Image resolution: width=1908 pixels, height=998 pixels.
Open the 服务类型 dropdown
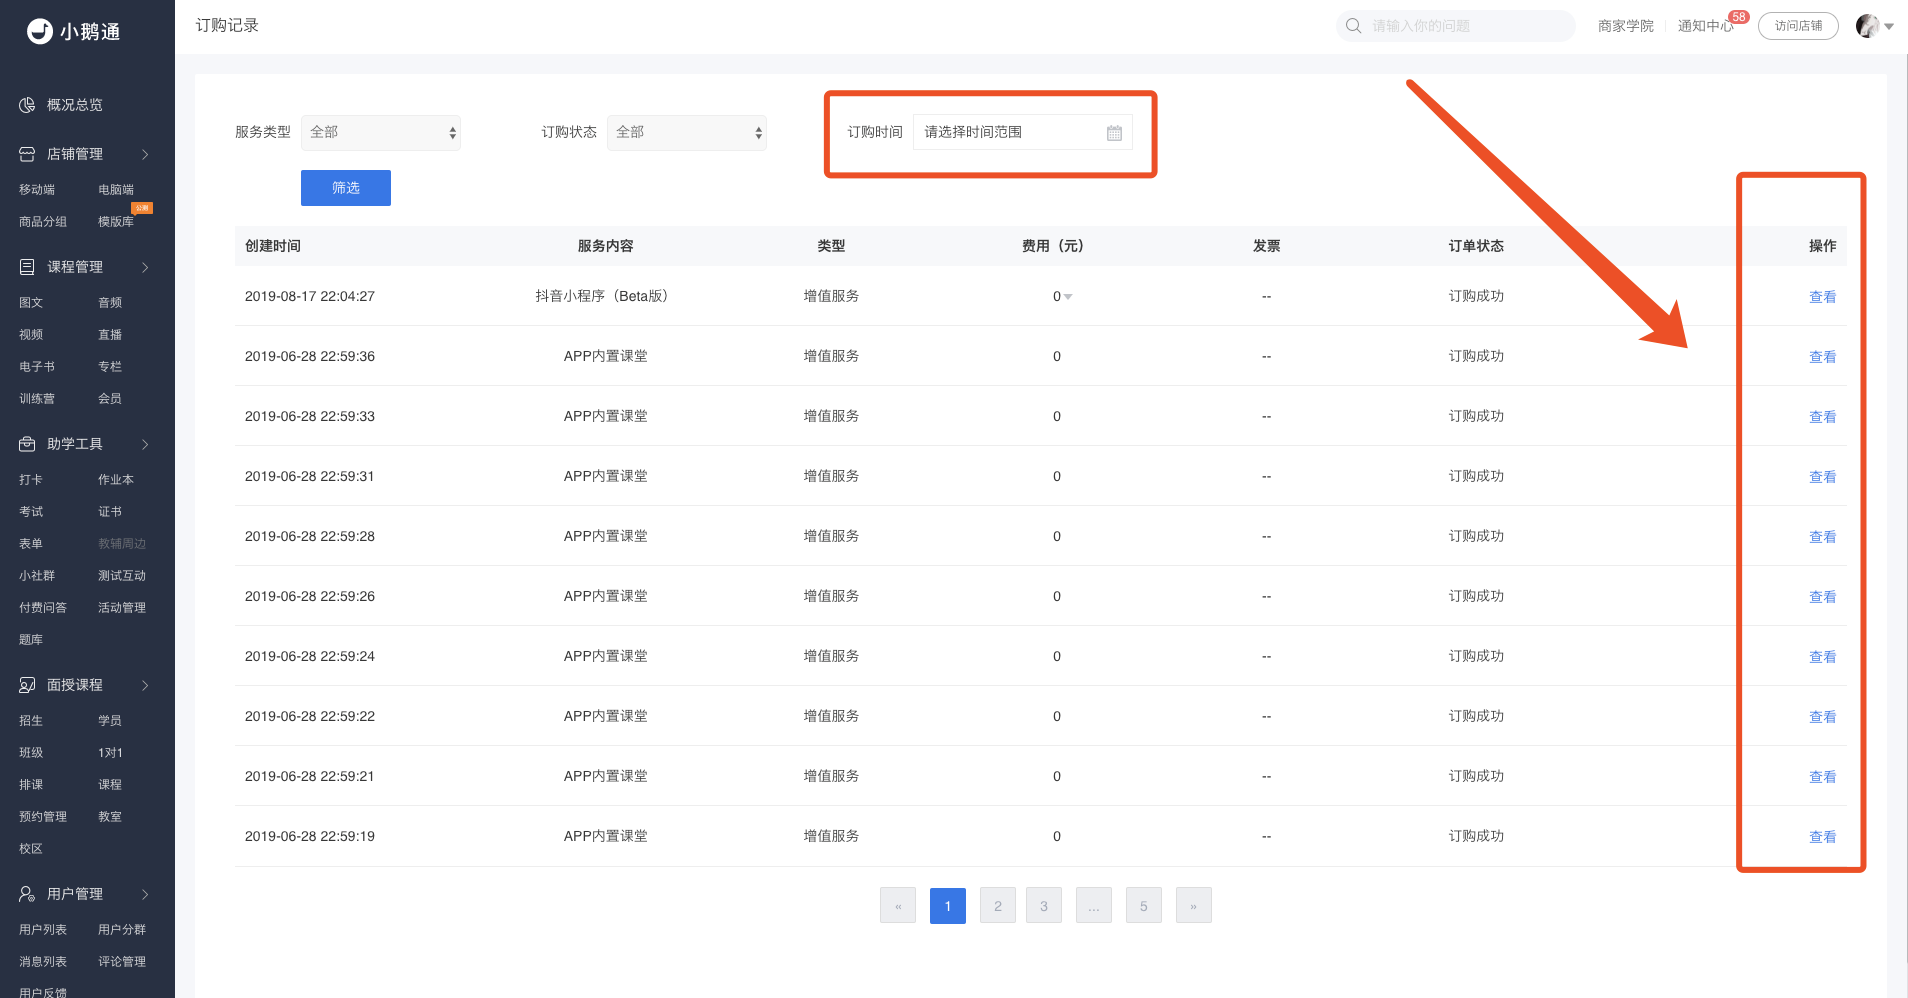380,133
